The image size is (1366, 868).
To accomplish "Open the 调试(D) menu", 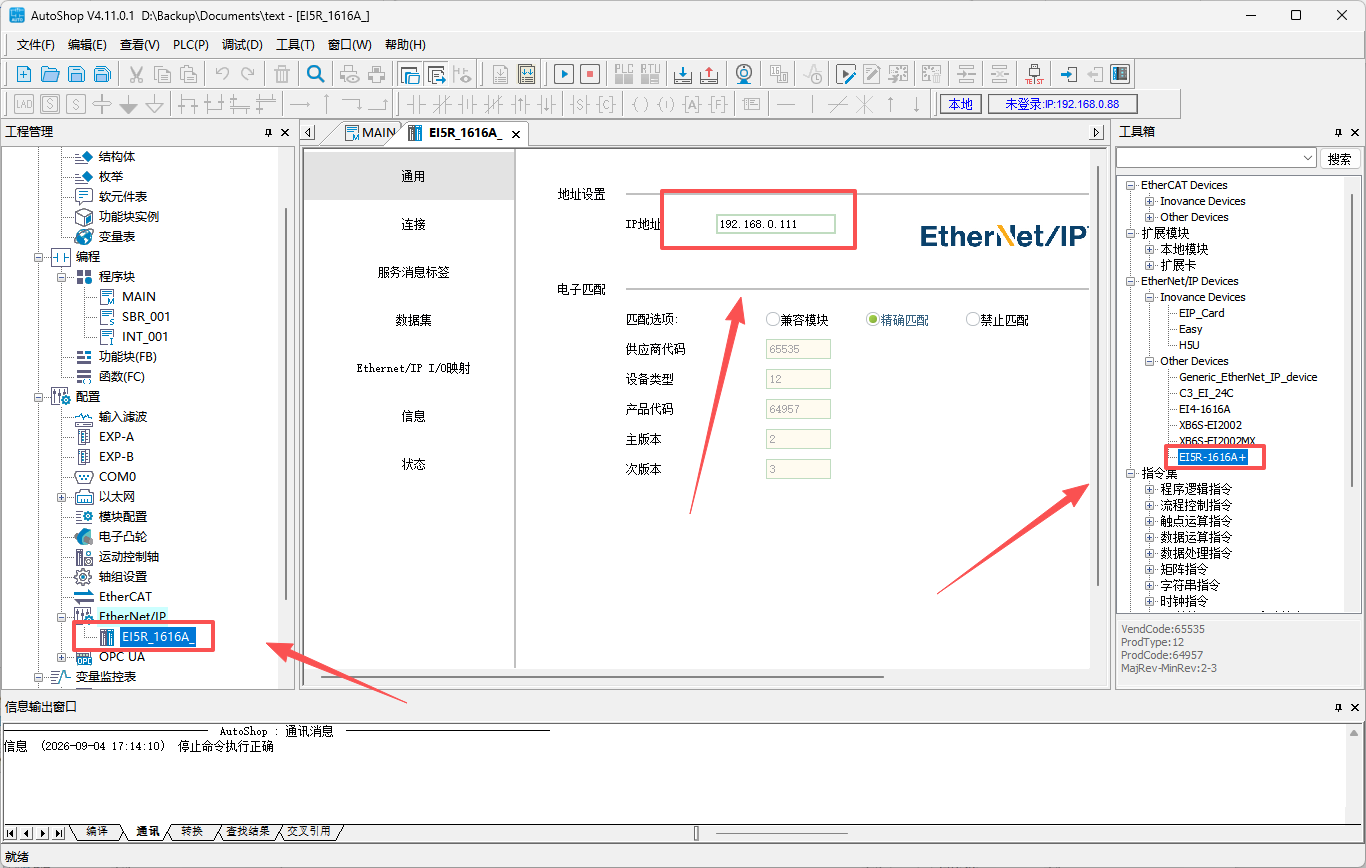I will pos(242,45).
